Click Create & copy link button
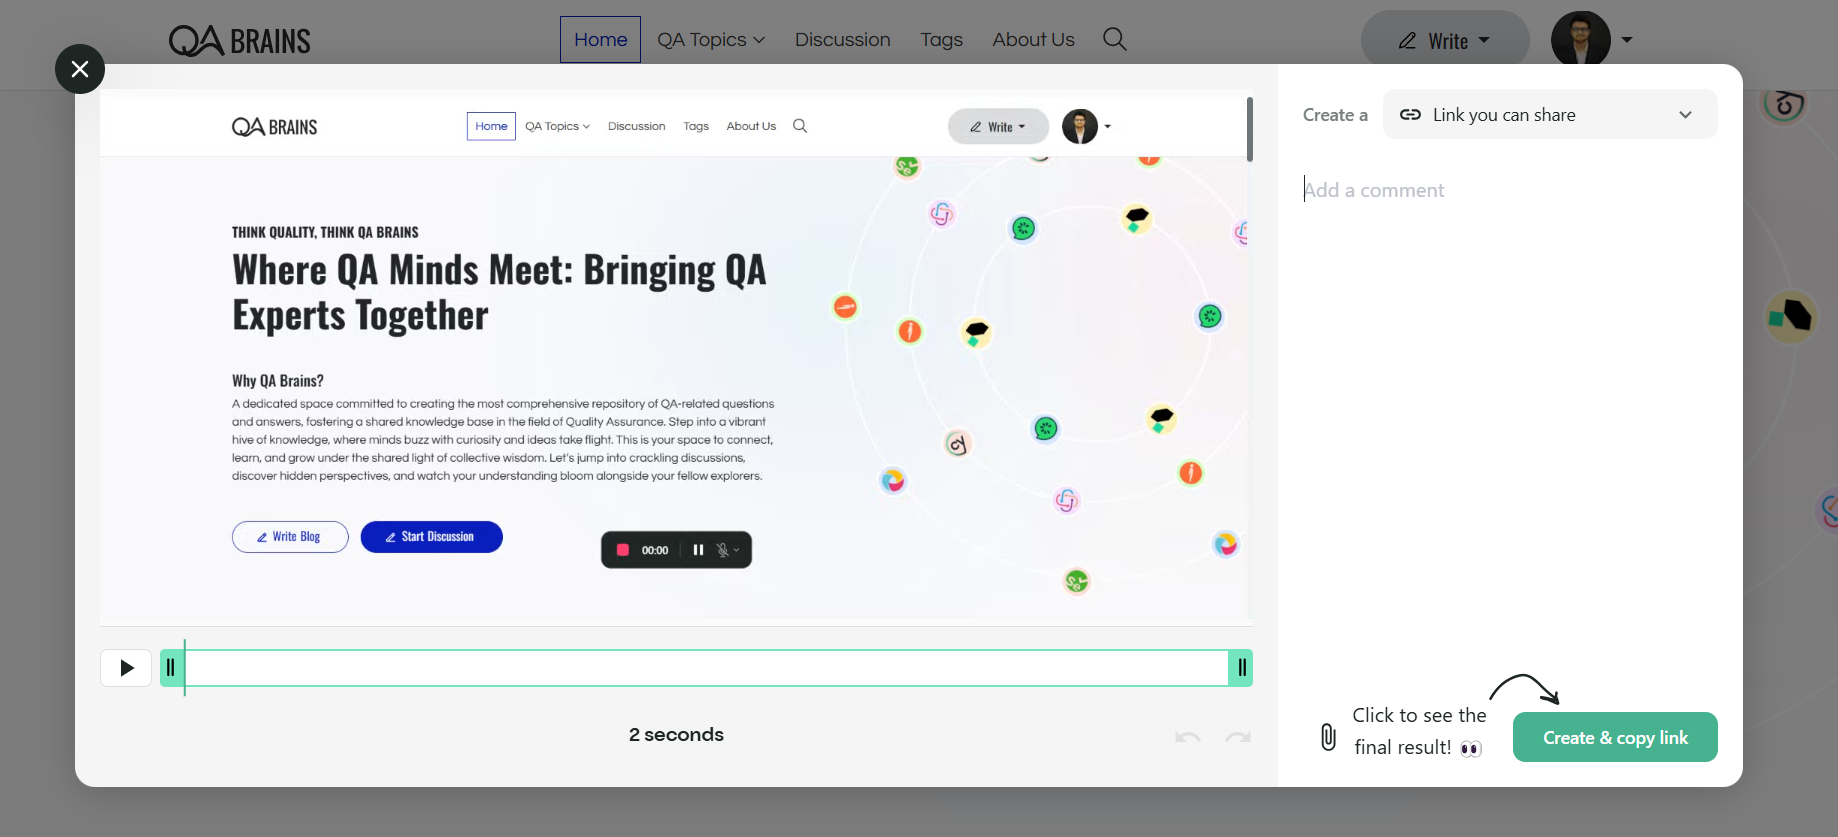Screen dimensions: 1838x837 tap(1615, 737)
